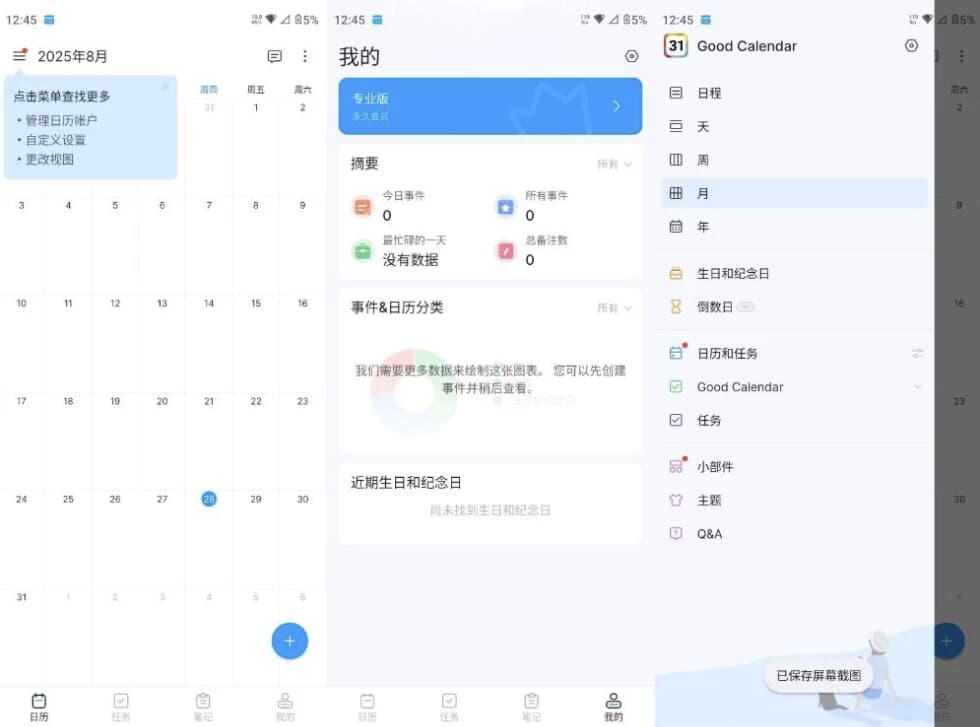Open 主题 from the sidebar
The image size is (980, 727).
pos(709,500)
